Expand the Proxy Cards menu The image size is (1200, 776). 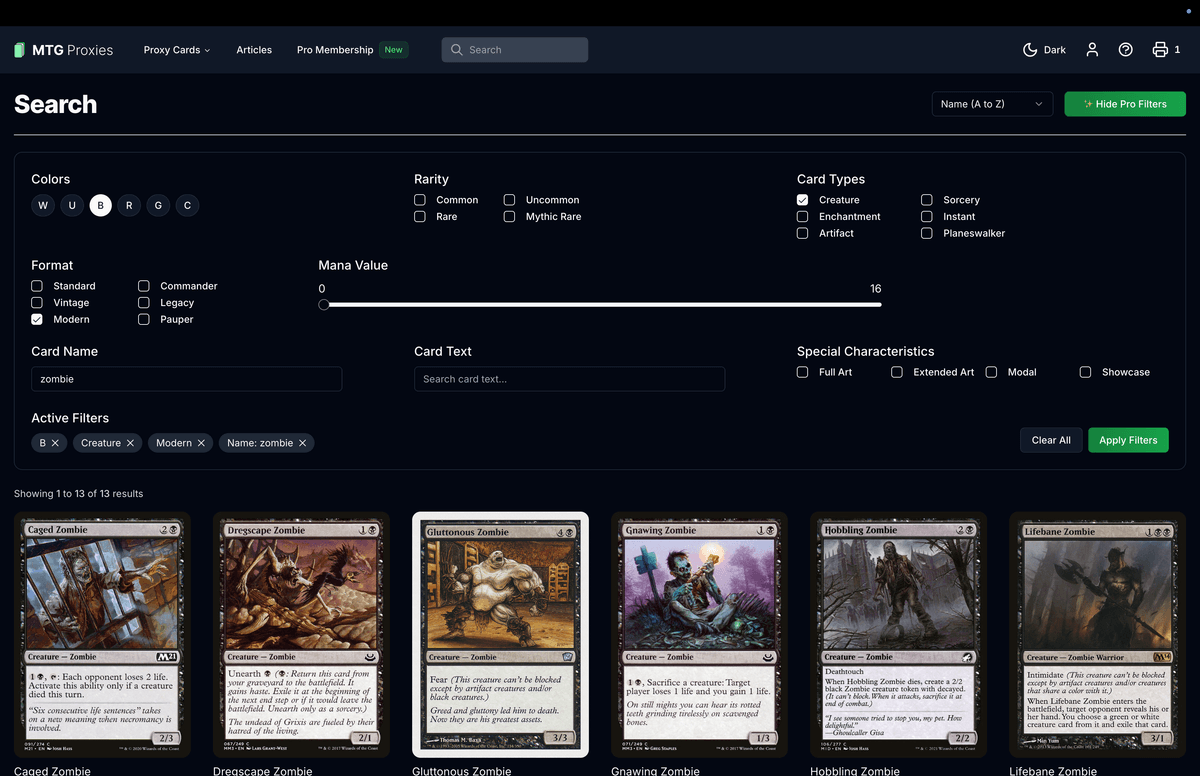click(x=176, y=49)
